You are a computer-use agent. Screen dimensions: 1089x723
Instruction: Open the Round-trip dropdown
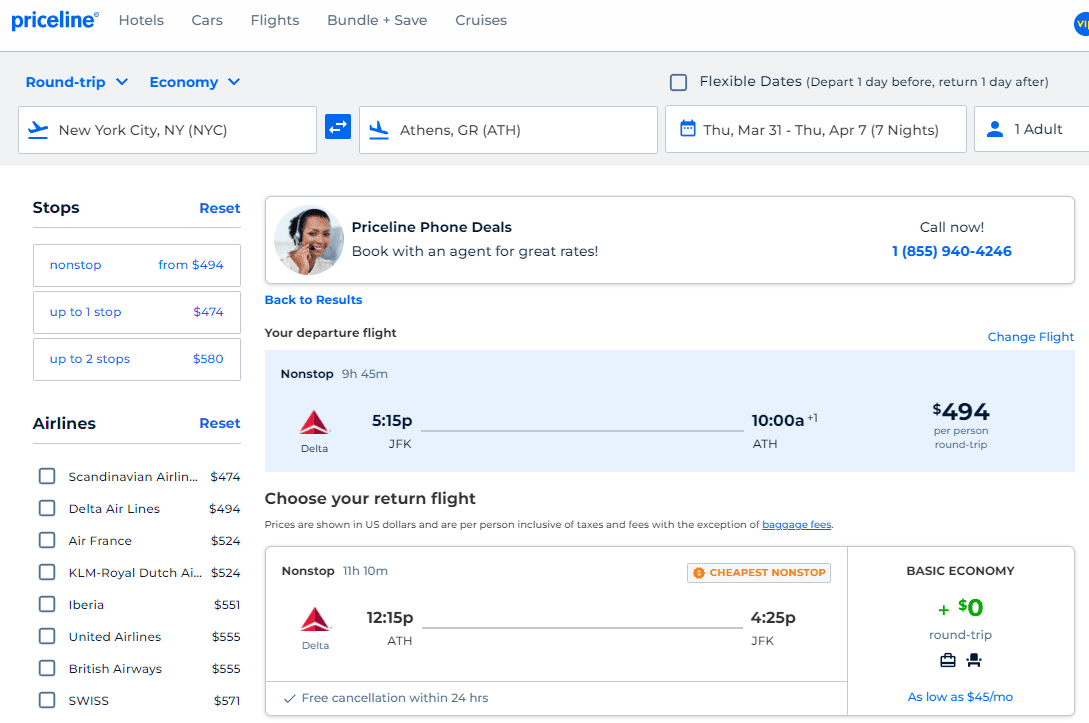click(76, 82)
